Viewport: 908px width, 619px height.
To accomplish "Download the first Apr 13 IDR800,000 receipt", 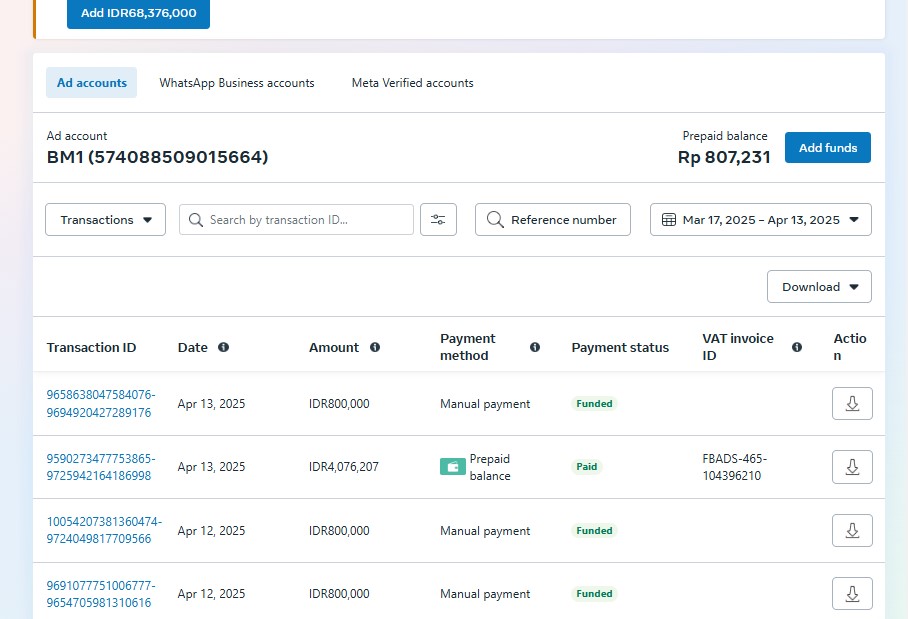I will point(852,404).
